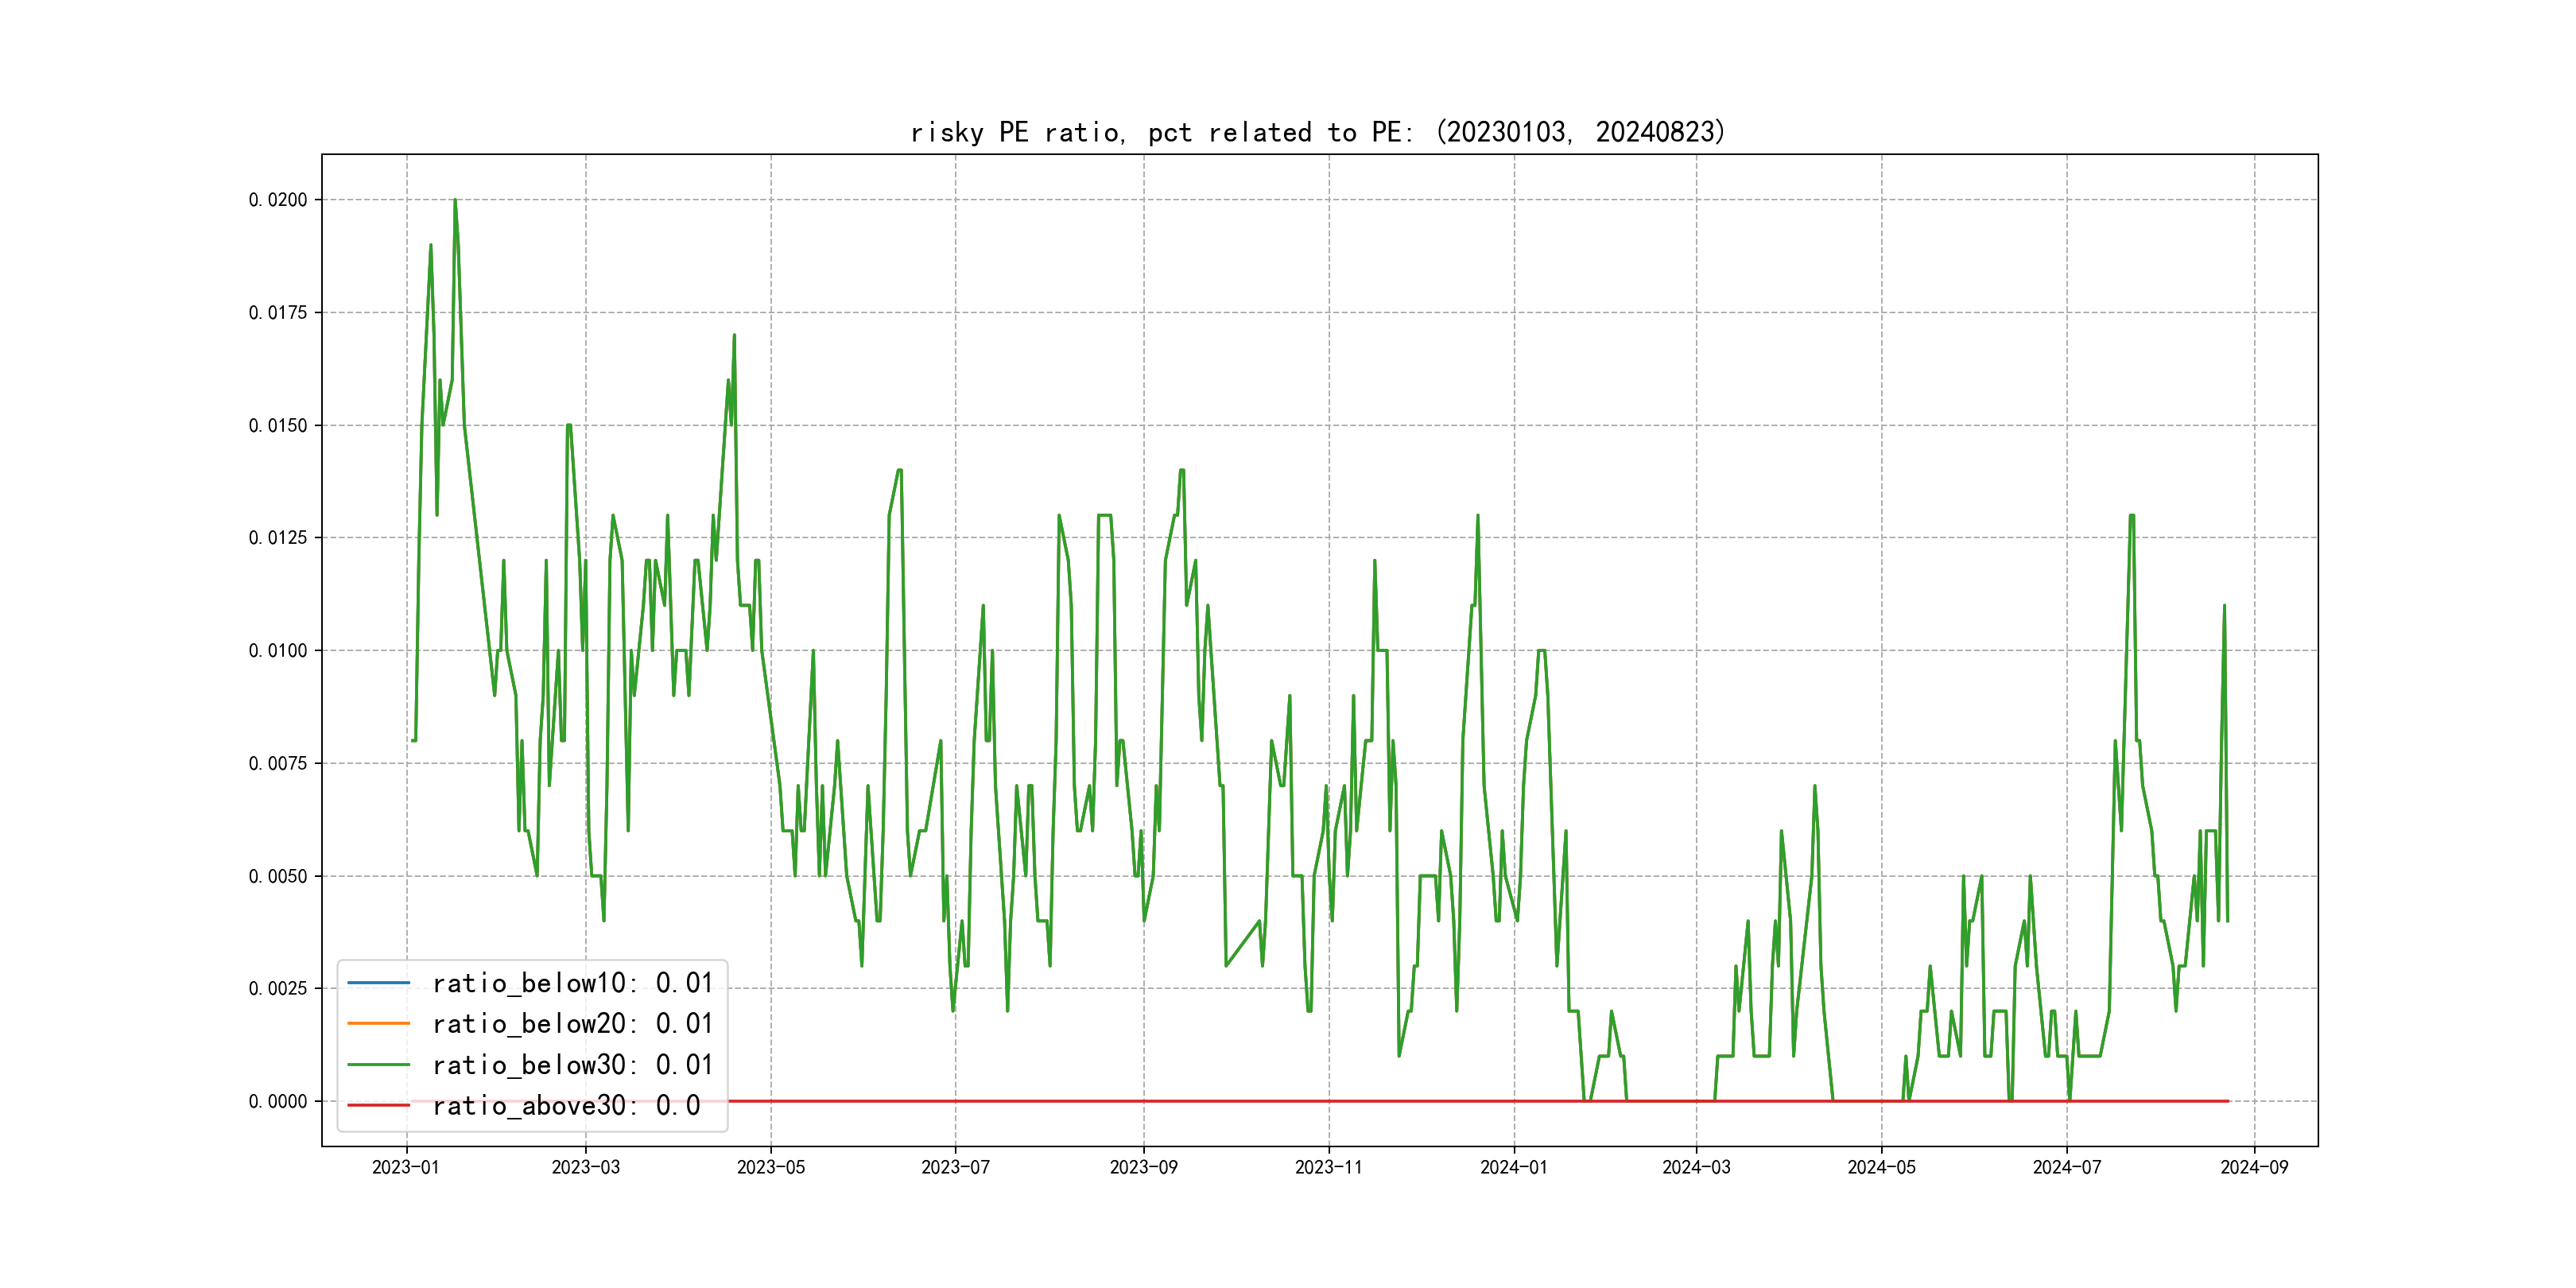Click the 2023-01 x-axis tick label
Viewport: 2576px width, 1288px height.
coord(406,1167)
